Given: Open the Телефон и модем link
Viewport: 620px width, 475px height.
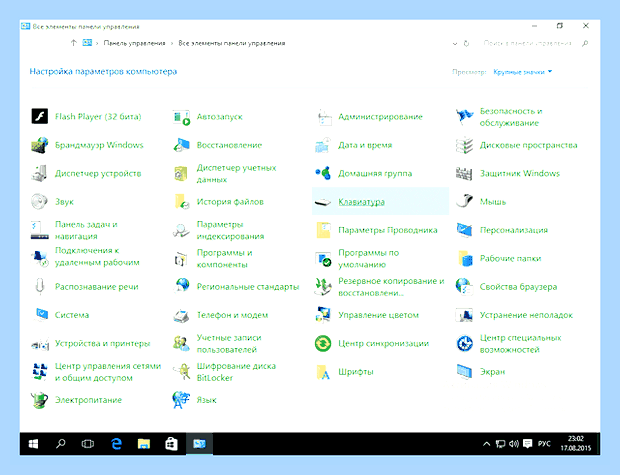Looking at the screenshot, I should coord(232,315).
